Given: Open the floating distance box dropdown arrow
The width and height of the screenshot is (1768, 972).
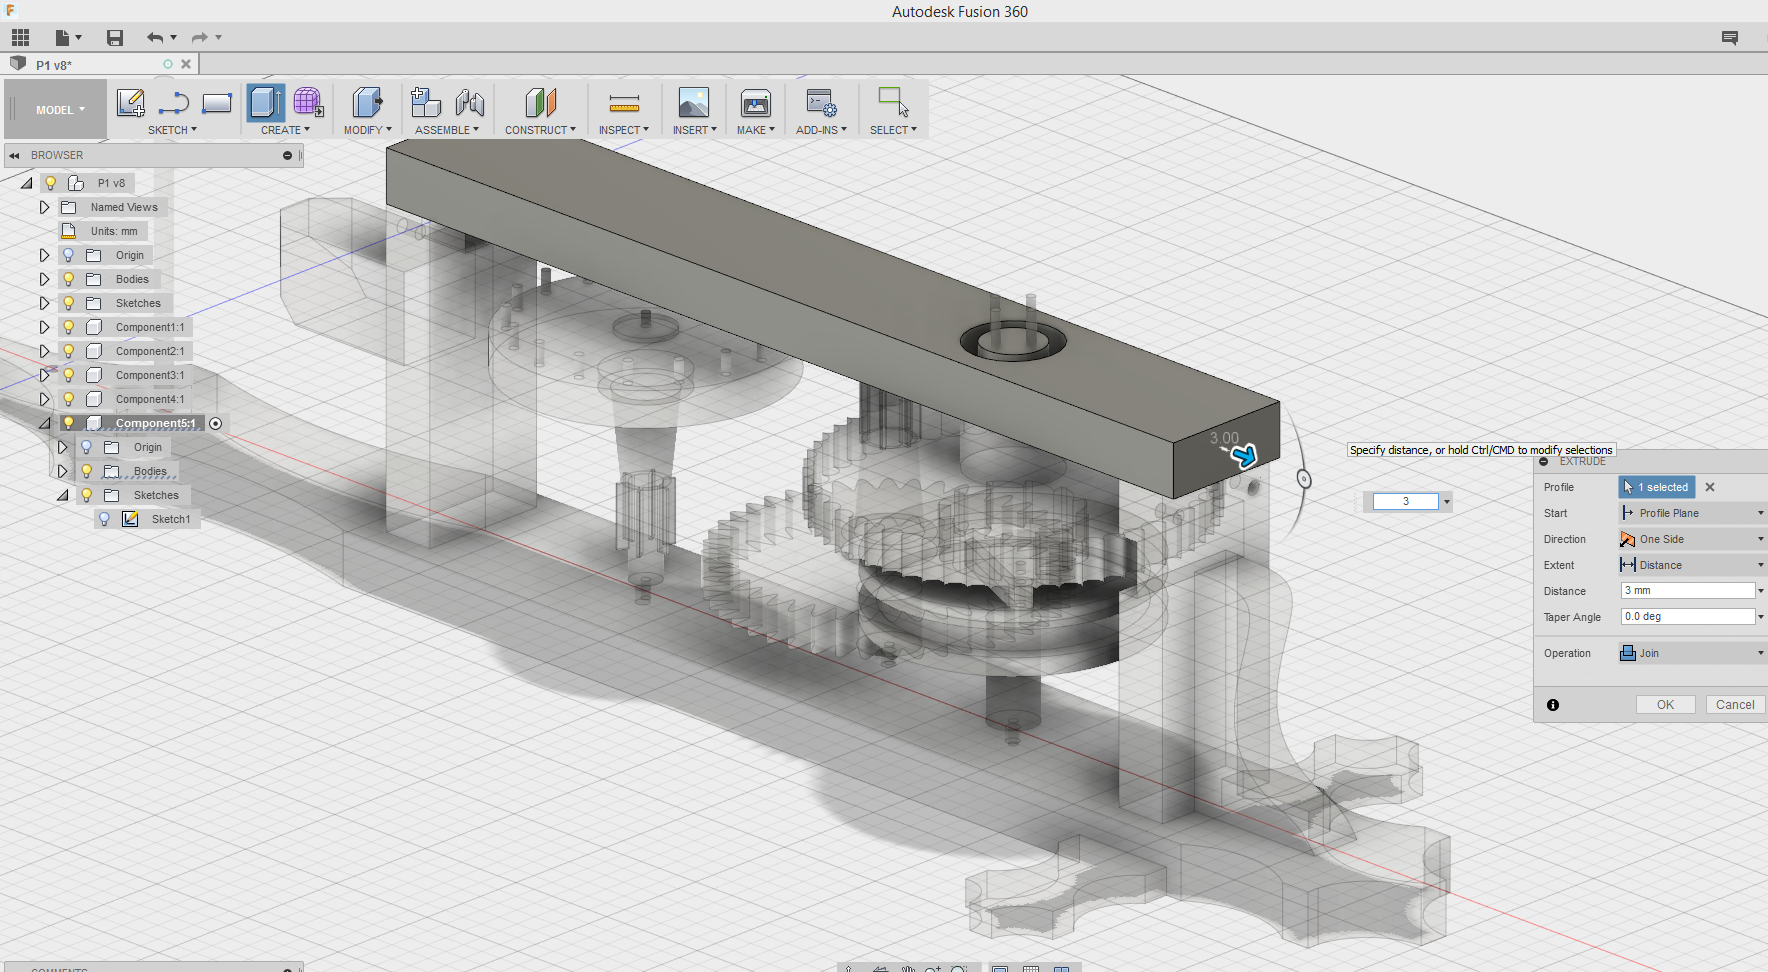Looking at the screenshot, I should point(1446,502).
